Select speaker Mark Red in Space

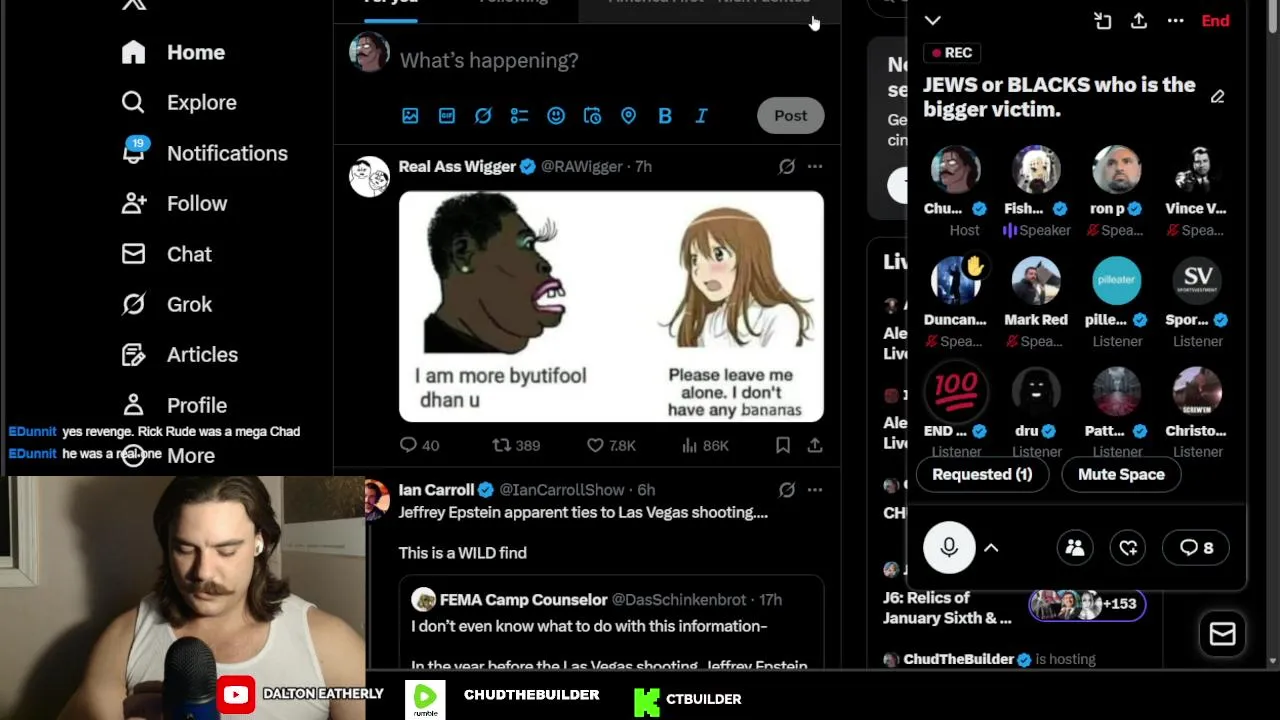click(1036, 281)
